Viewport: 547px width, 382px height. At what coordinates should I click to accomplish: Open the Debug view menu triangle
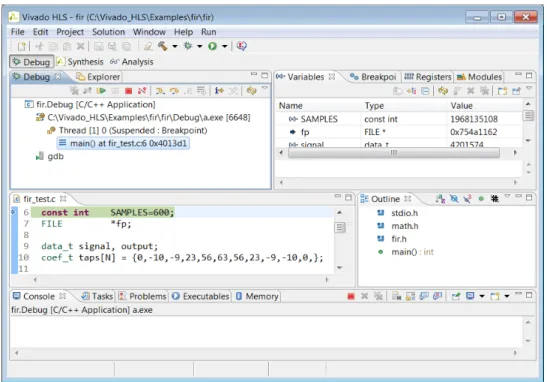click(265, 89)
